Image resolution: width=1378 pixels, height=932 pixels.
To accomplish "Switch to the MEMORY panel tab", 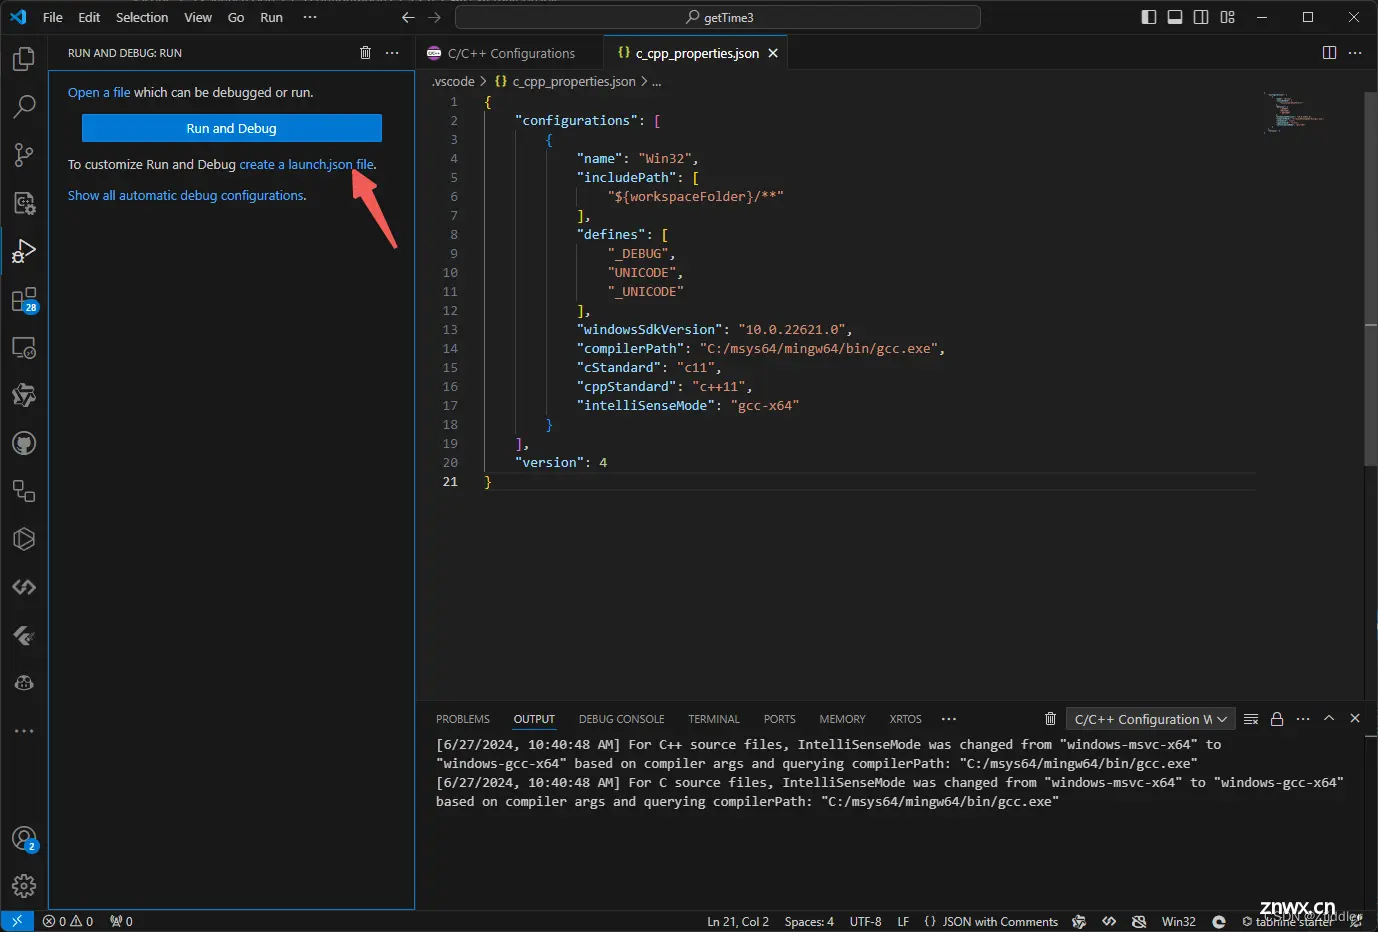I will 842,719.
